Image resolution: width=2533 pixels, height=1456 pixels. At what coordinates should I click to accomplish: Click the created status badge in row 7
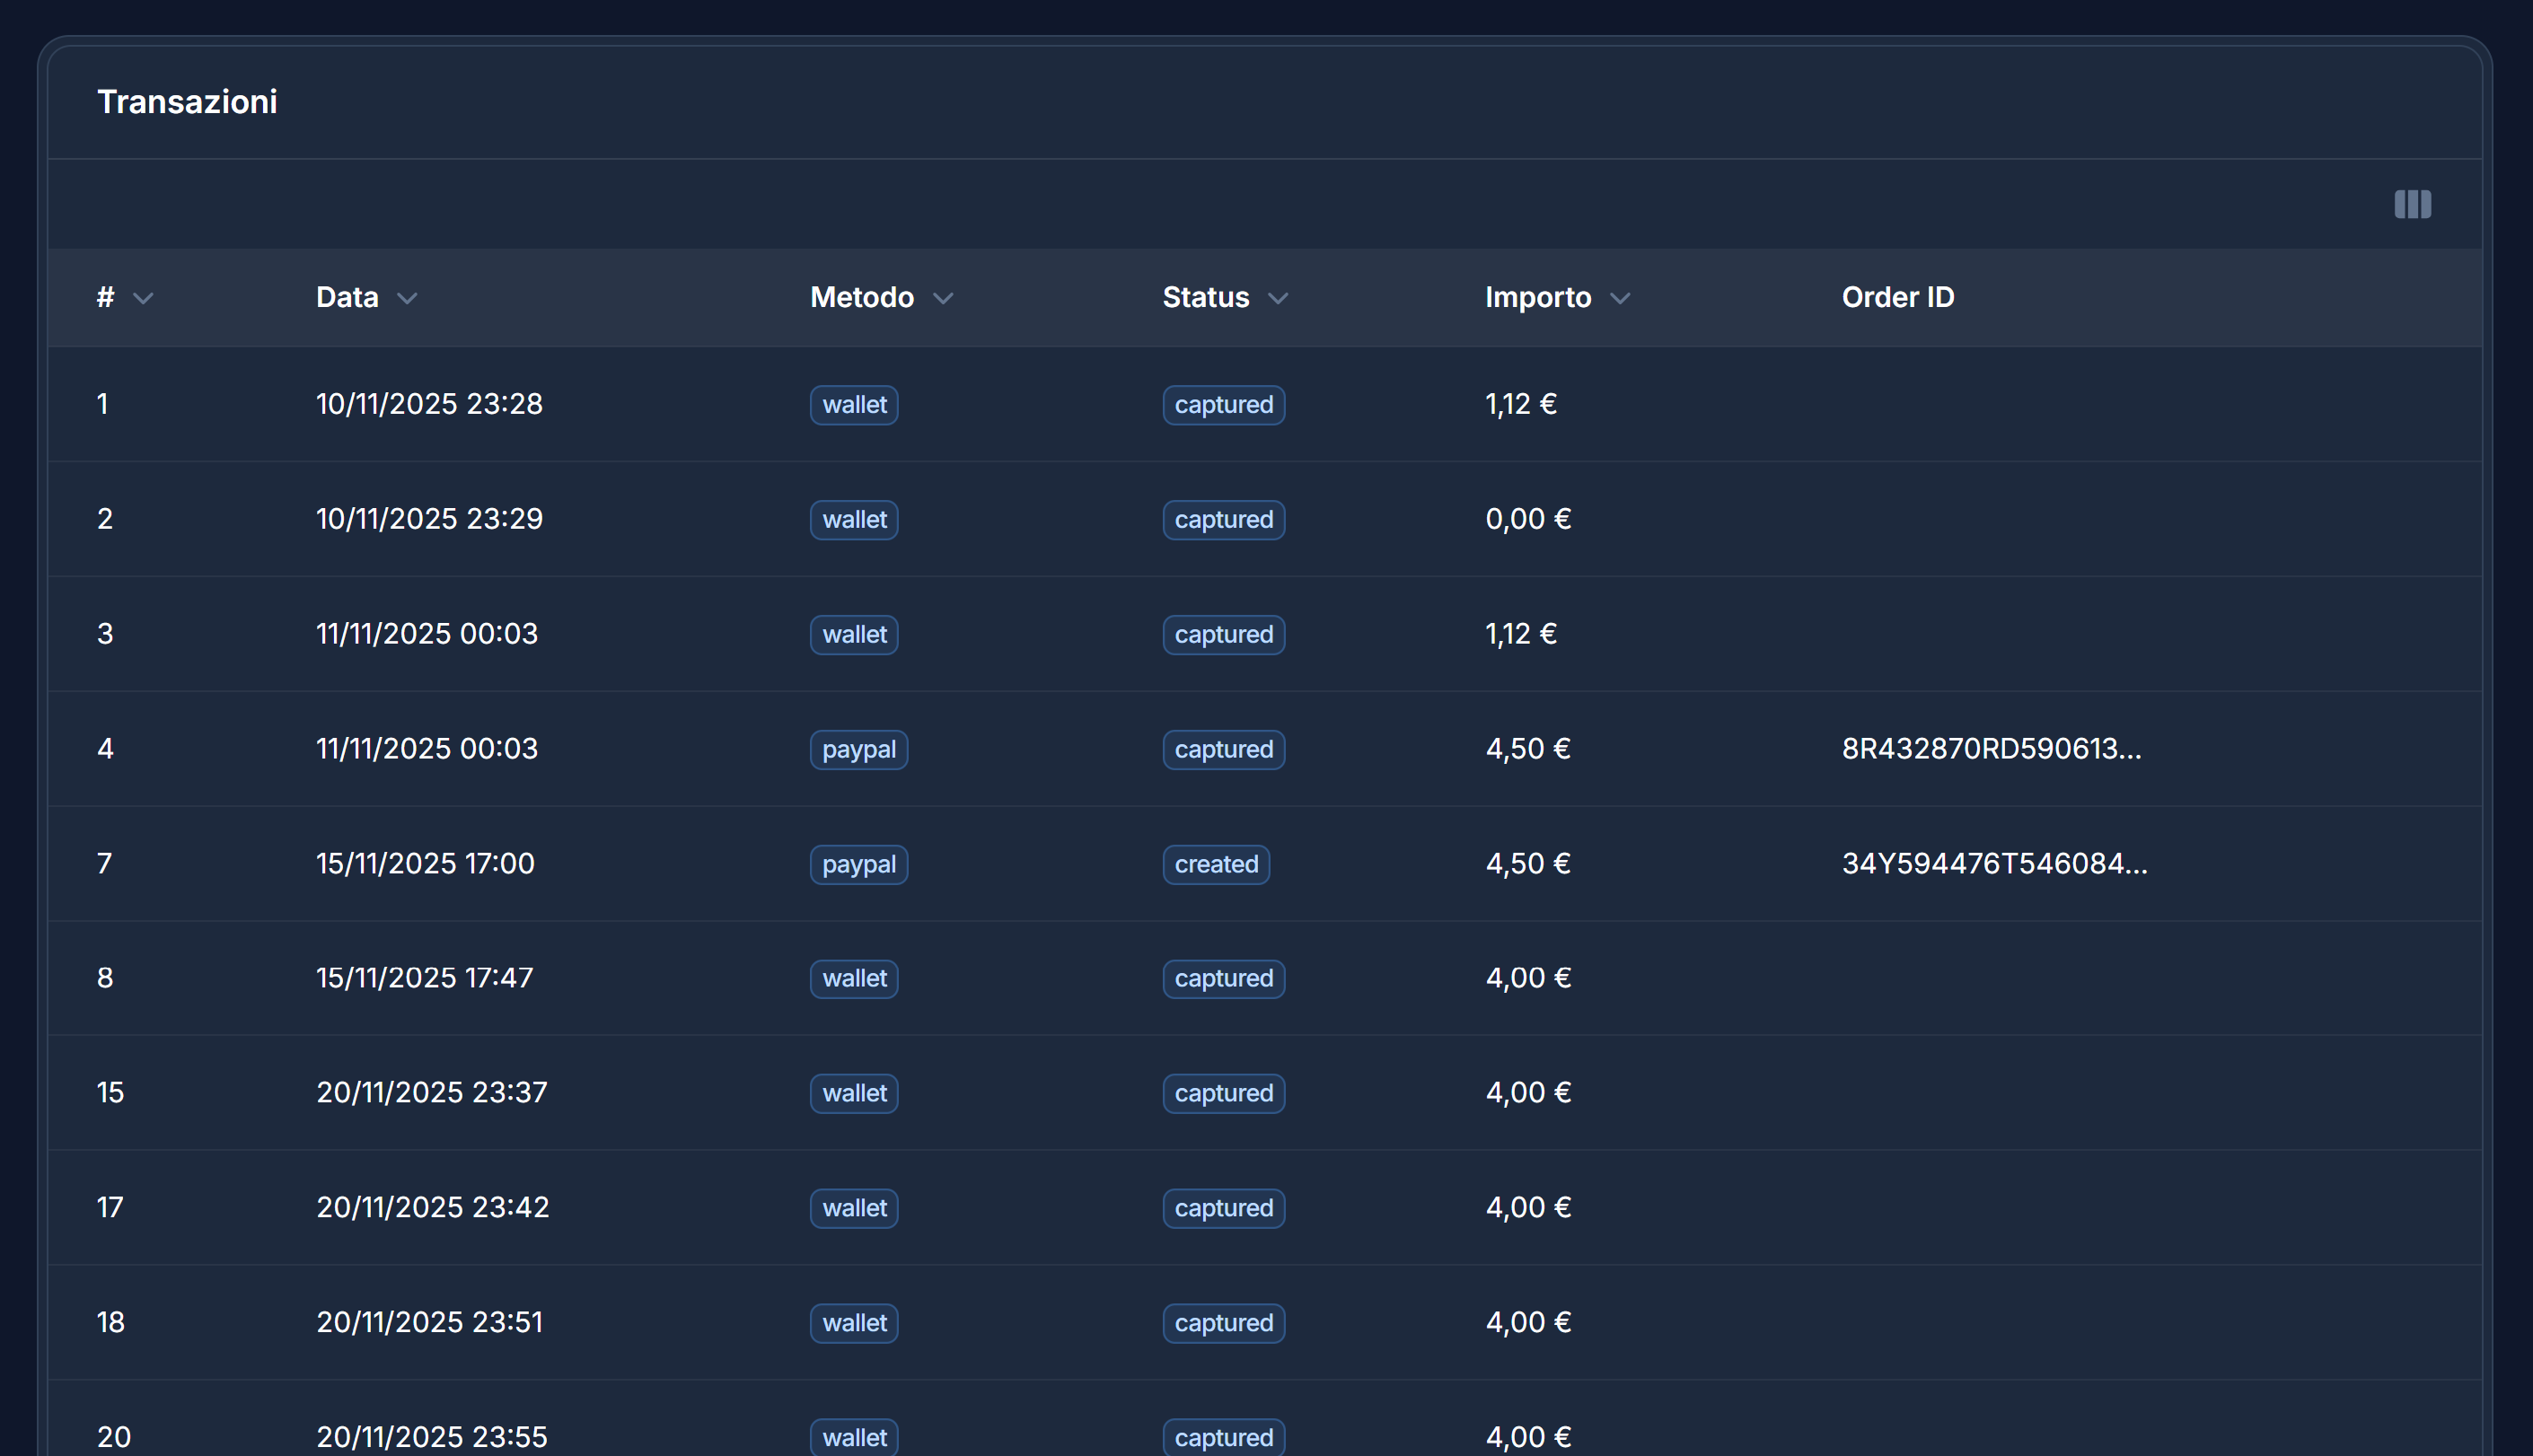pyautogui.click(x=1215, y=864)
